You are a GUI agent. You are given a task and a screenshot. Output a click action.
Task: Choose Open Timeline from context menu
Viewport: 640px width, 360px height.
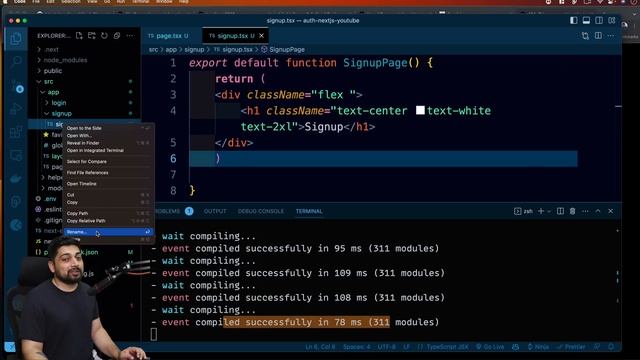(109, 184)
